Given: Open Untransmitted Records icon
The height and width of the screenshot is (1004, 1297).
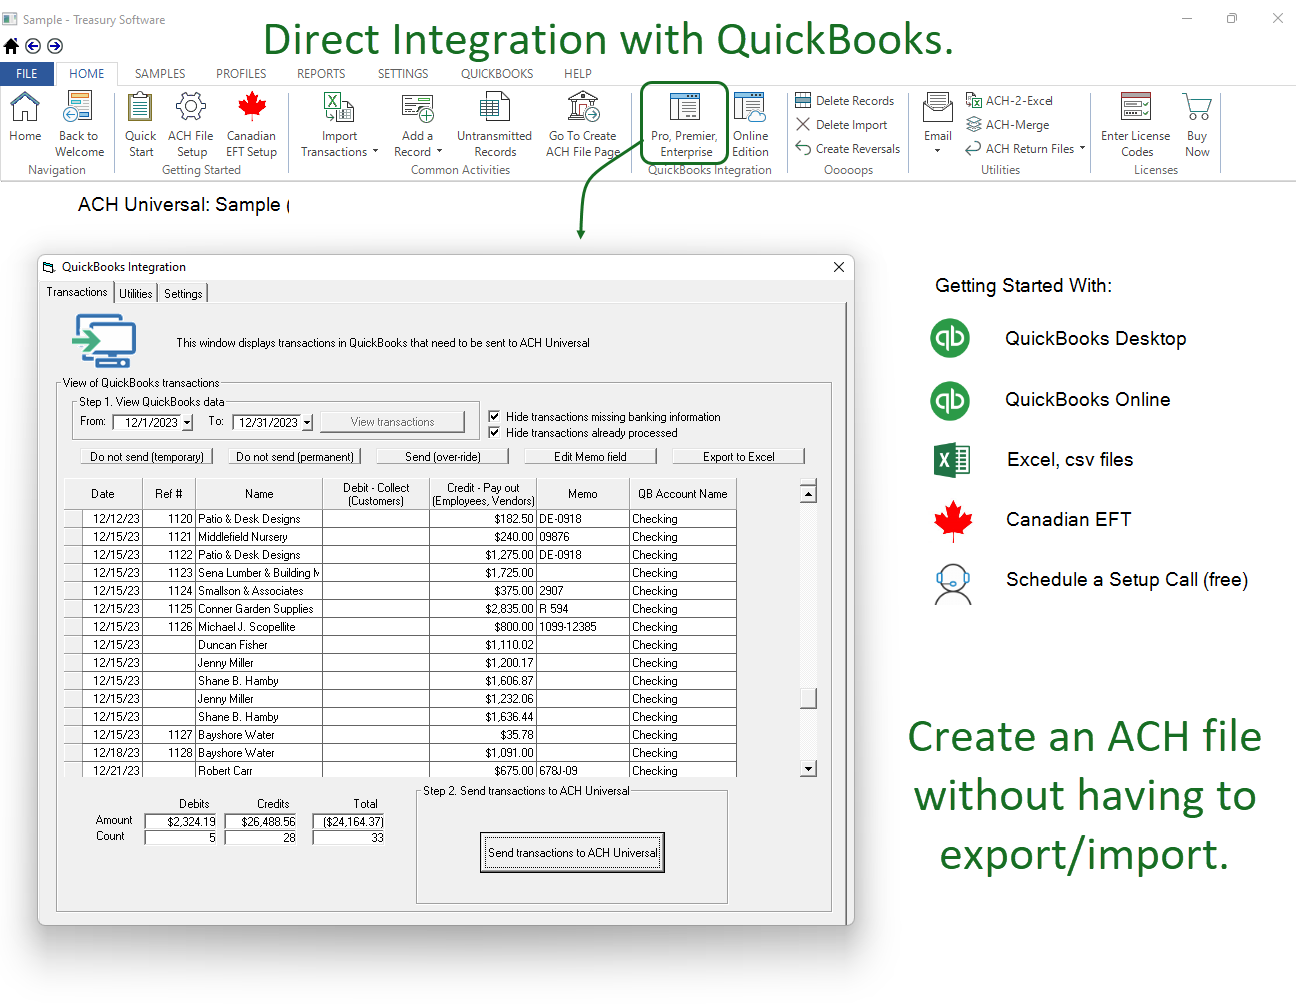Looking at the screenshot, I should click(494, 107).
